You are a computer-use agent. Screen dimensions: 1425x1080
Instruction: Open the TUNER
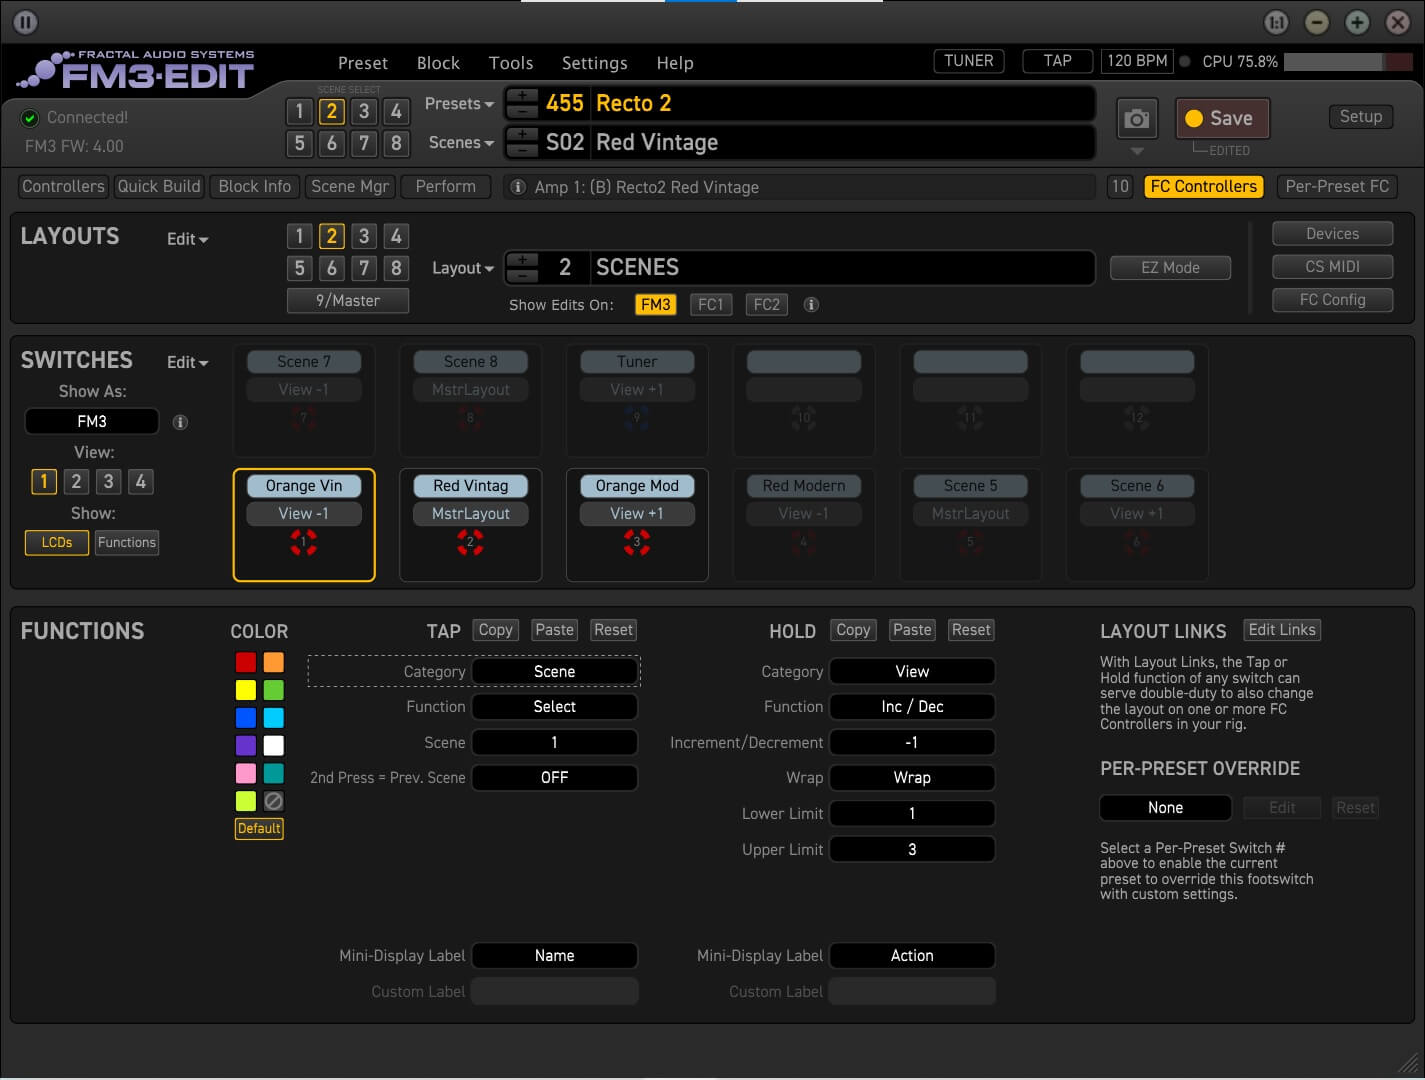(x=969, y=61)
